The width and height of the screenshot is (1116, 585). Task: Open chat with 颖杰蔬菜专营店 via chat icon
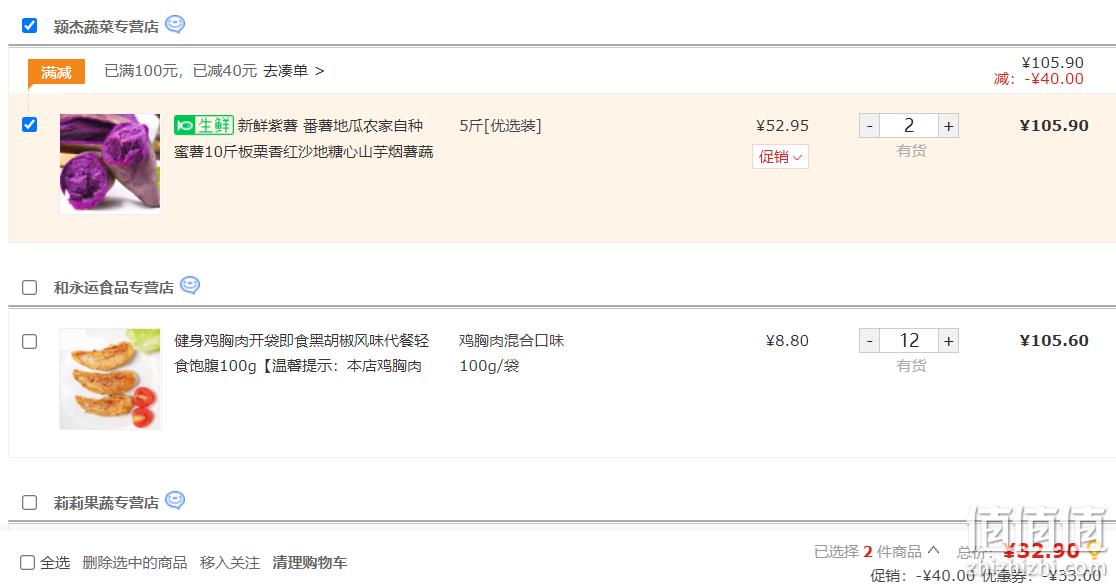(x=175, y=25)
